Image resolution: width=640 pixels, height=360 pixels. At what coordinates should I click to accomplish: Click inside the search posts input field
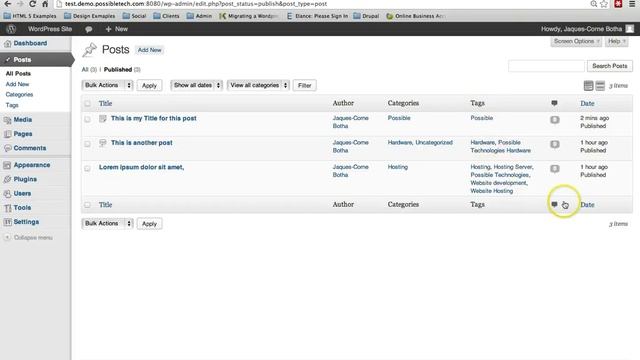pos(547,66)
